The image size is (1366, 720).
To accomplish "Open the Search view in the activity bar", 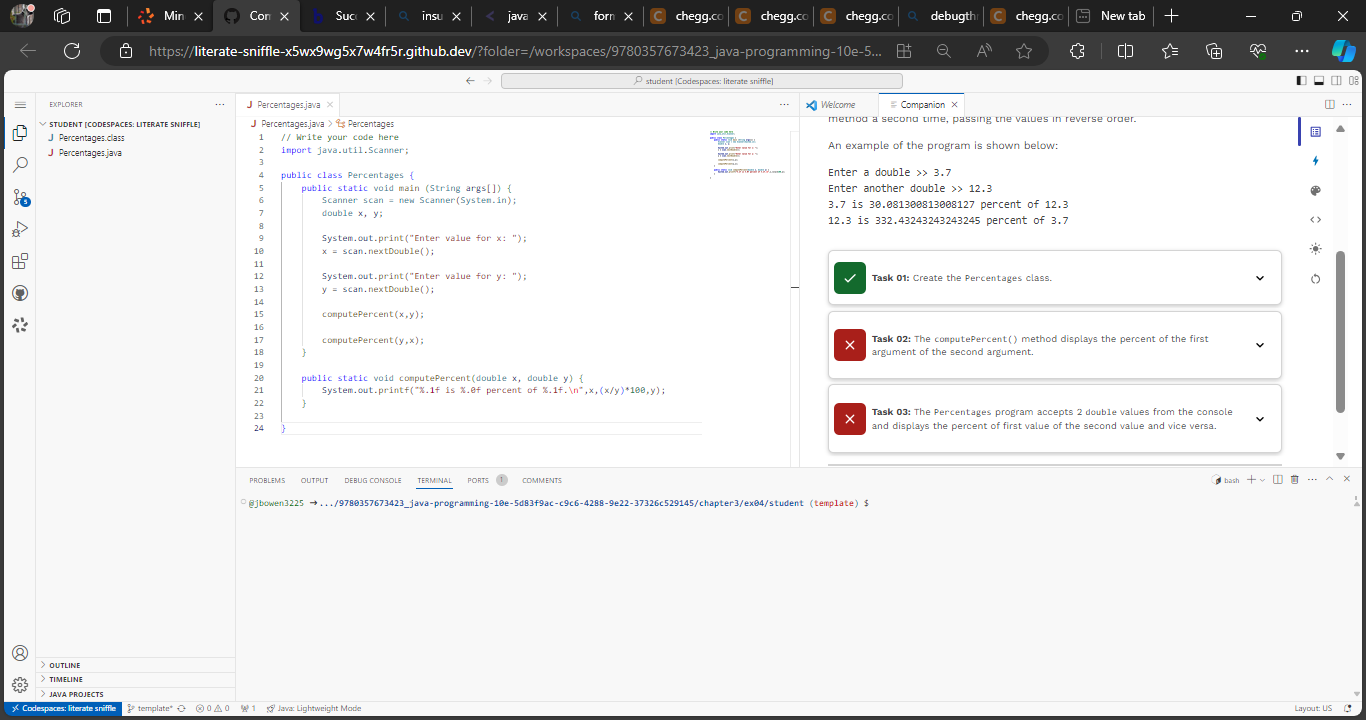I will (x=20, y=164).
